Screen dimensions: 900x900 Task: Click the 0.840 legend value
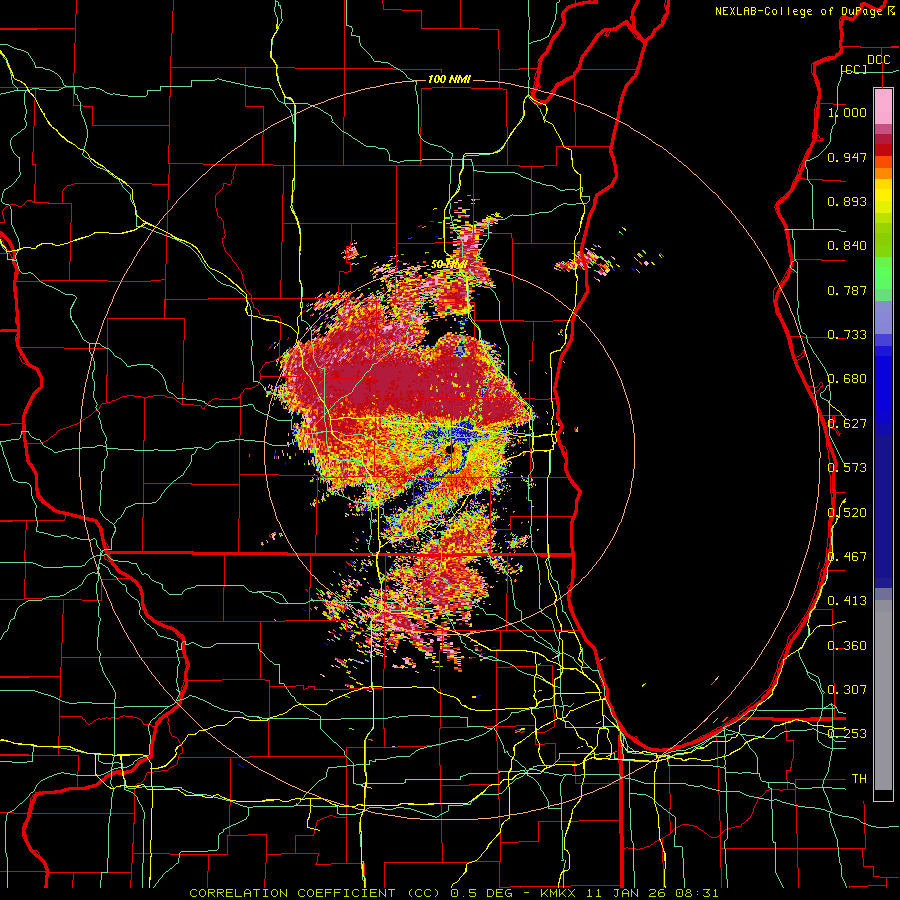tap(847, 246)
